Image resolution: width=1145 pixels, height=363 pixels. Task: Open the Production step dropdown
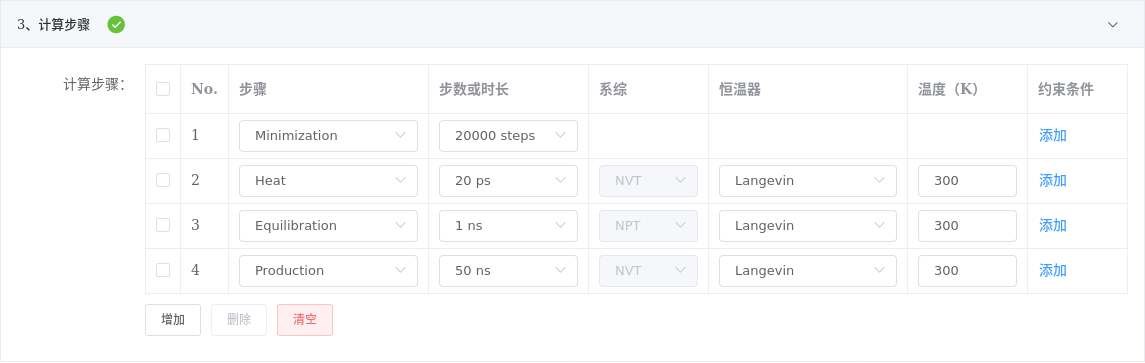tap(329, 270)
